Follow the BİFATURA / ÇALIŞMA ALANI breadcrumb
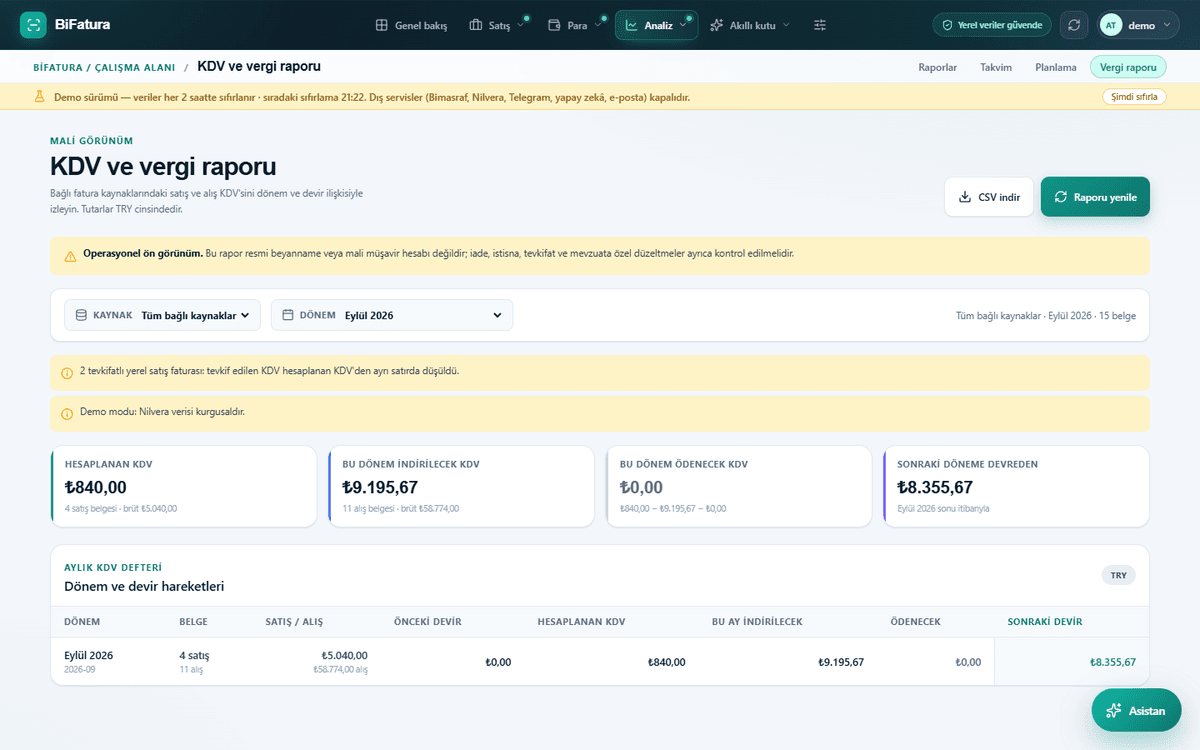This screenshot has width=1200, height=750. (x=104, y=67)
